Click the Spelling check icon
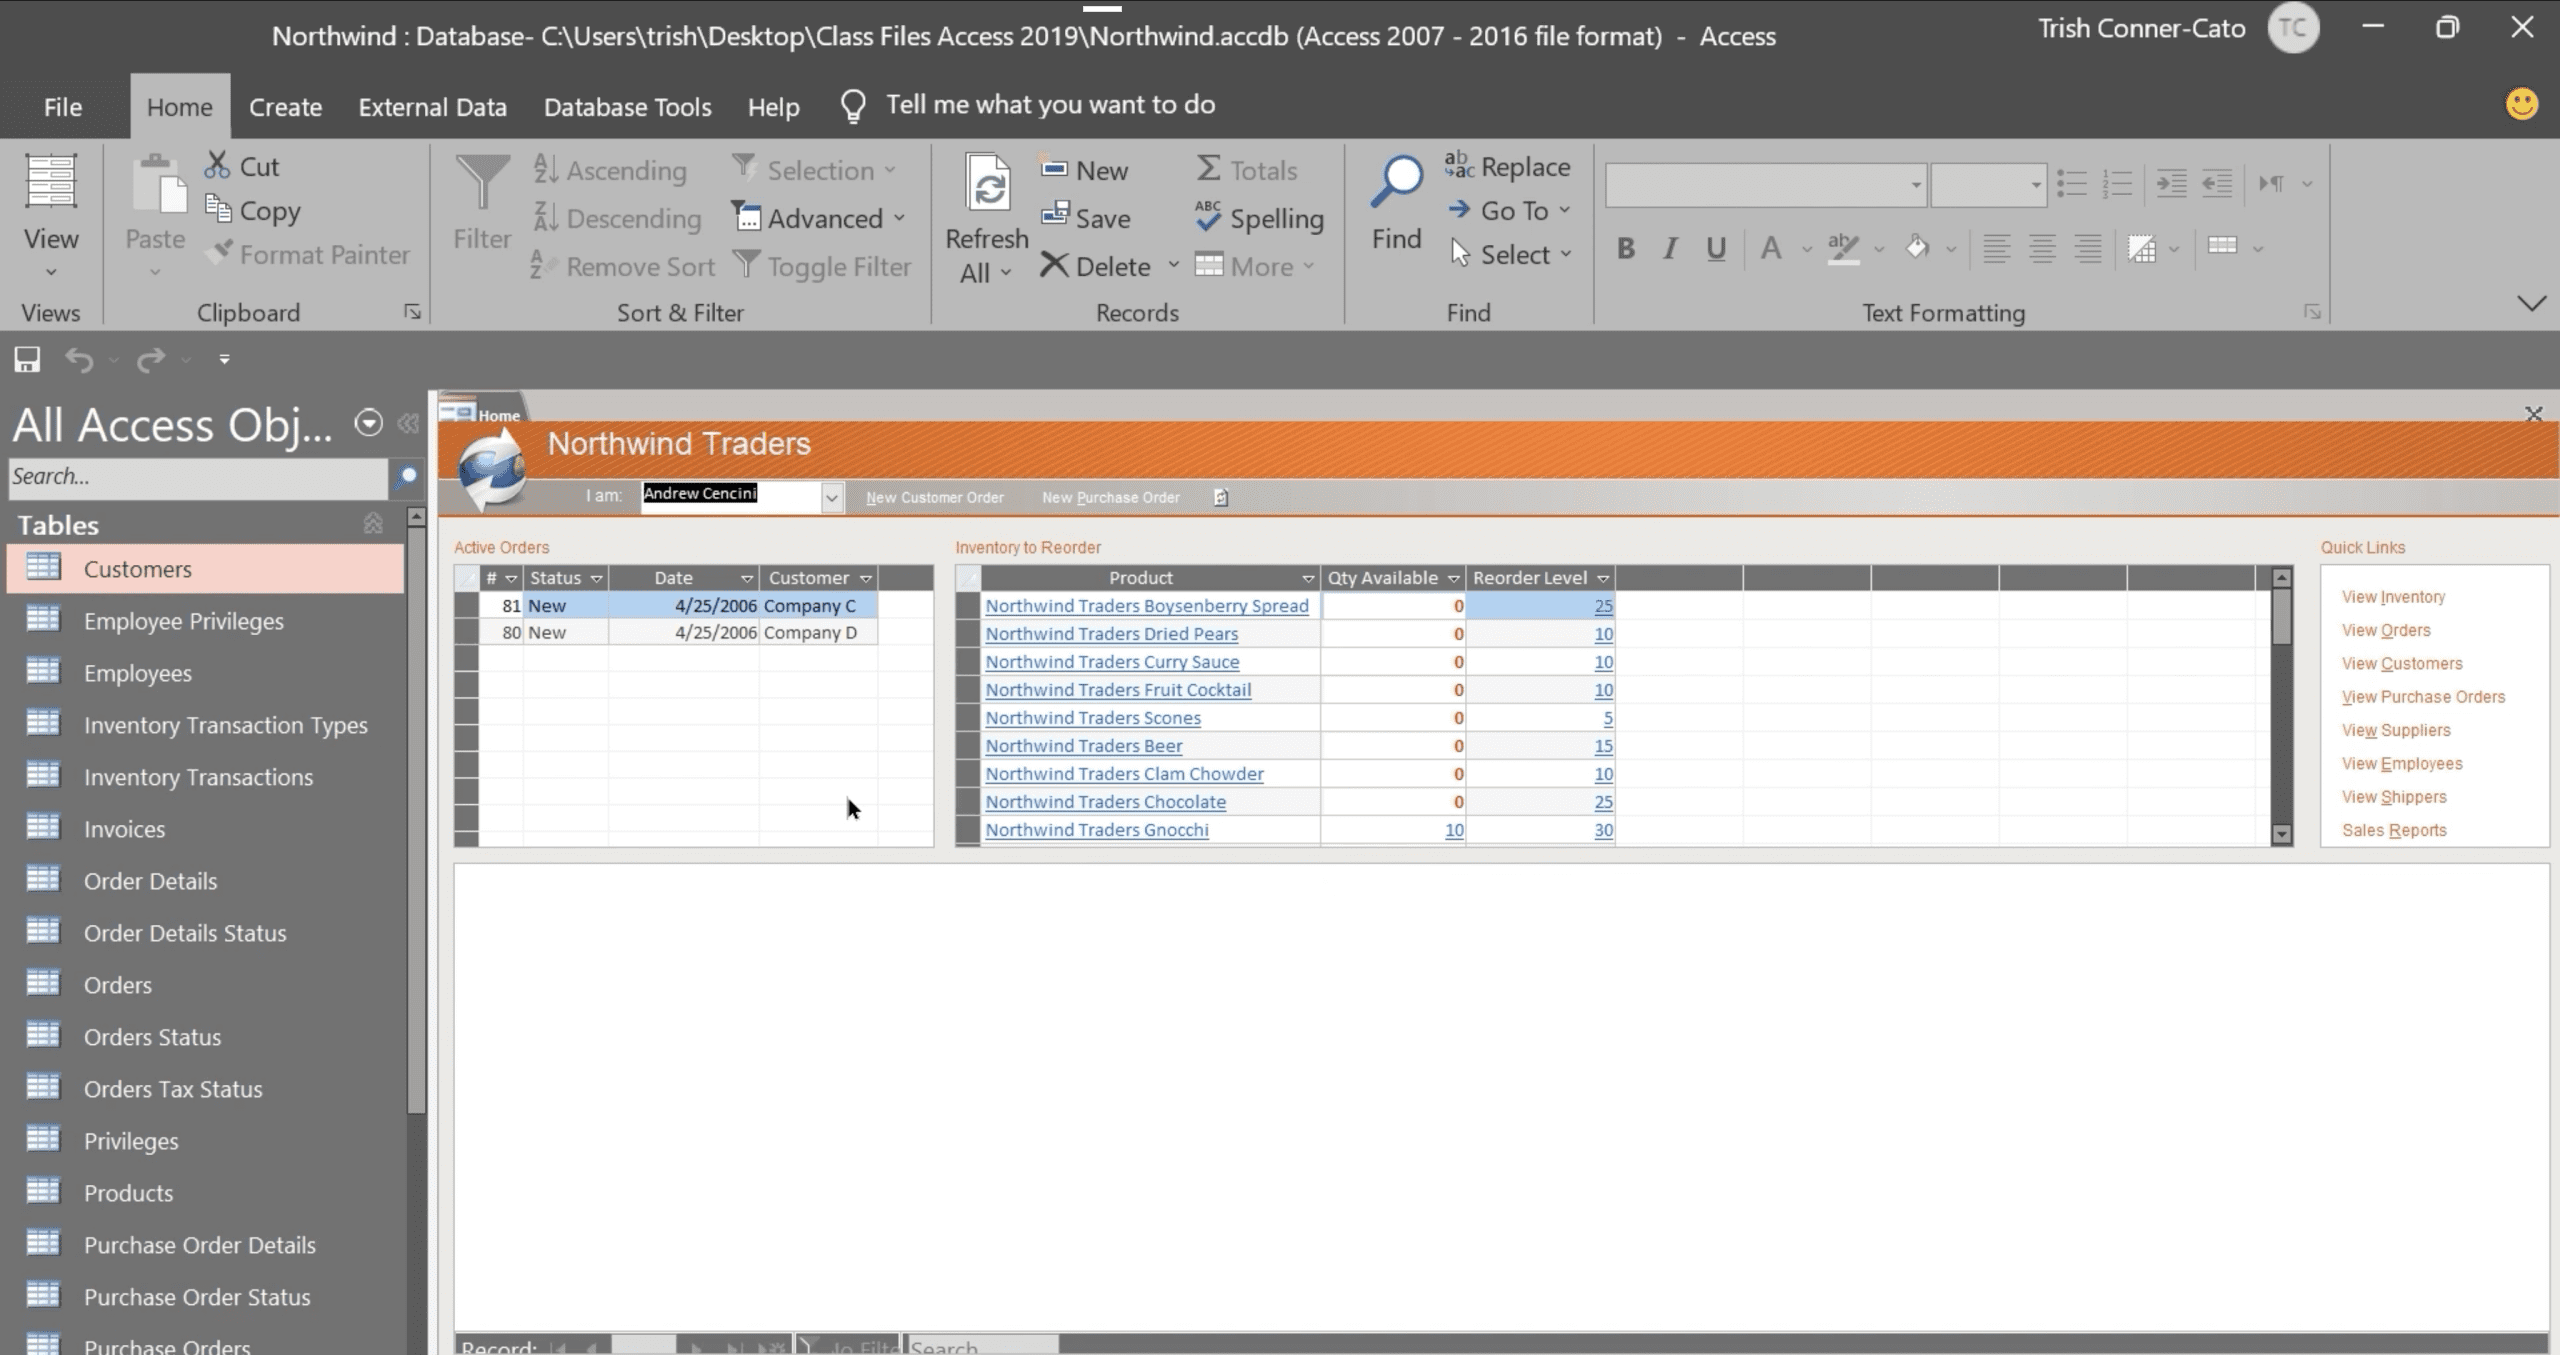The width and height of the screenshot is (2560, 1355). [x=1208, y=218]
